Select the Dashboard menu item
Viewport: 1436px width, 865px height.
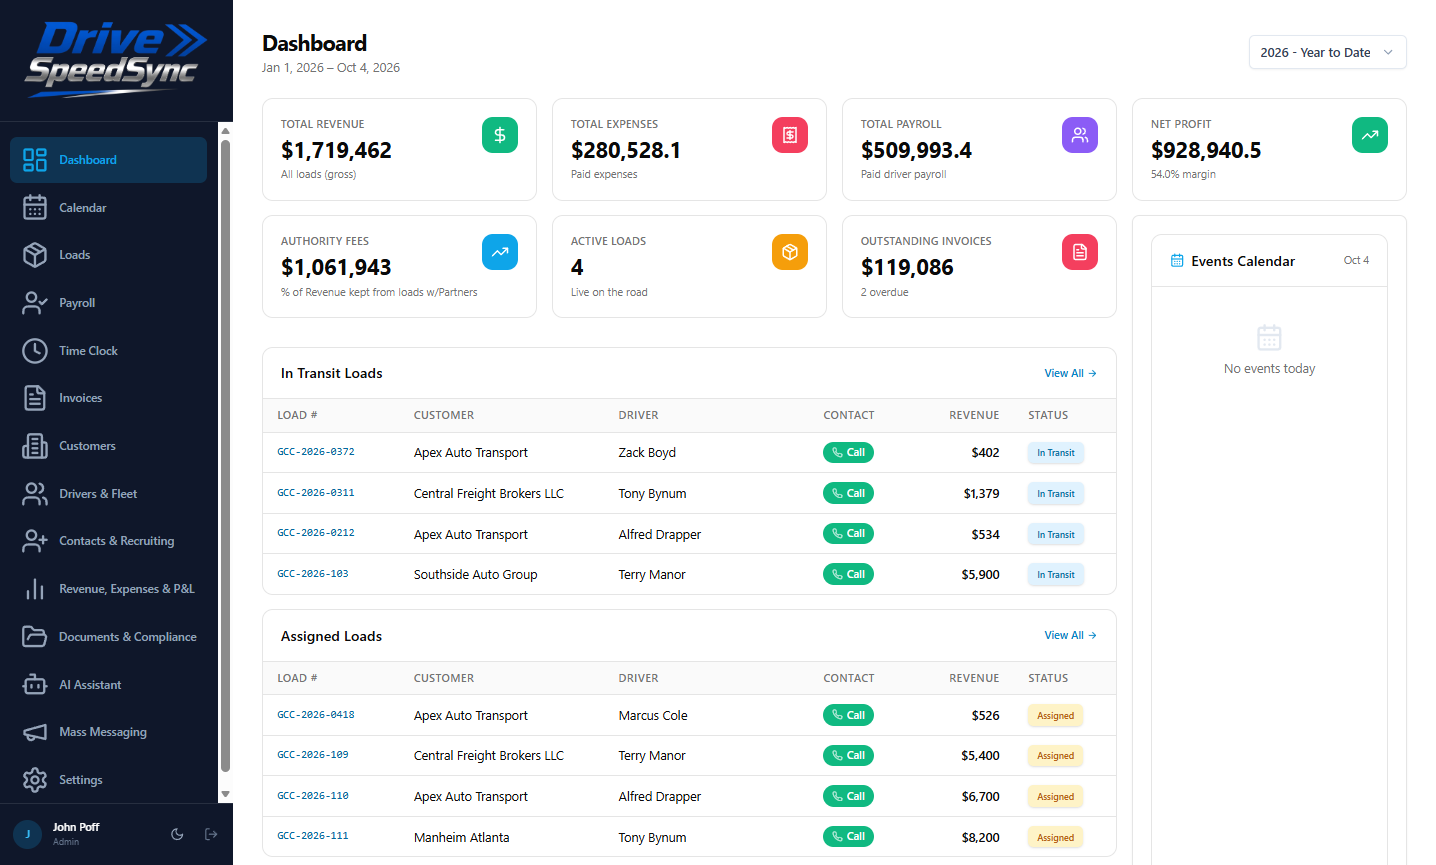click(x=108, y=160)
